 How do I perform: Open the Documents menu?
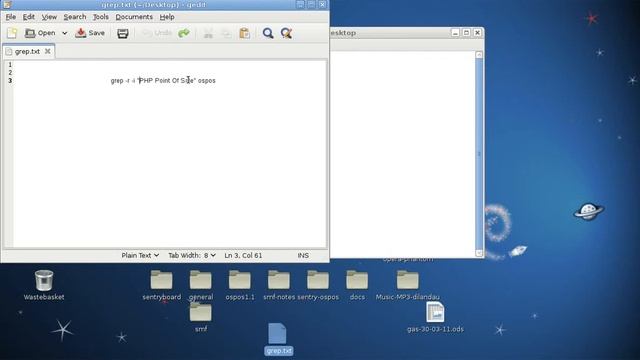[134, 17]
